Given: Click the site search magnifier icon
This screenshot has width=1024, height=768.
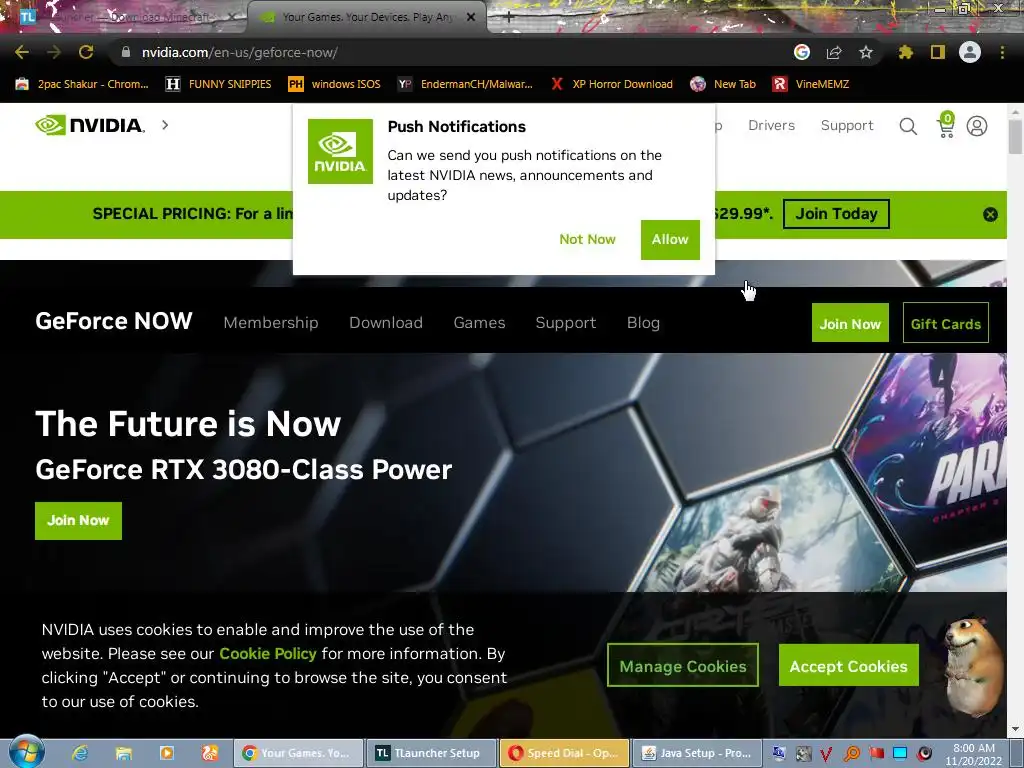Looking at the screenshot, I should [x=908, y=126].
